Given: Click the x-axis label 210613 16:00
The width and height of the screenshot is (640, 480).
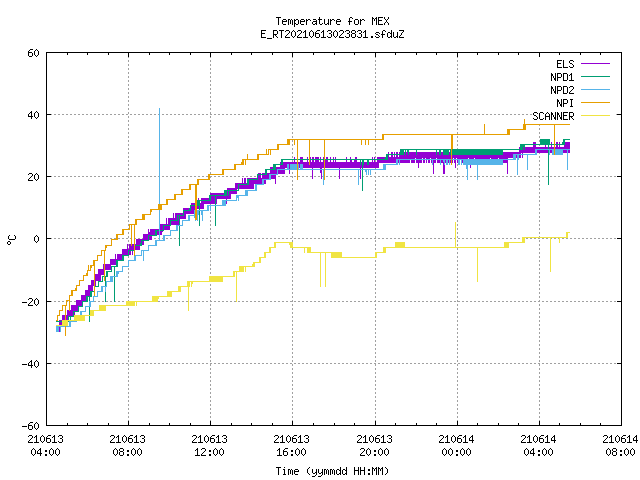Looking at the screenshot, I should [291, 446].
